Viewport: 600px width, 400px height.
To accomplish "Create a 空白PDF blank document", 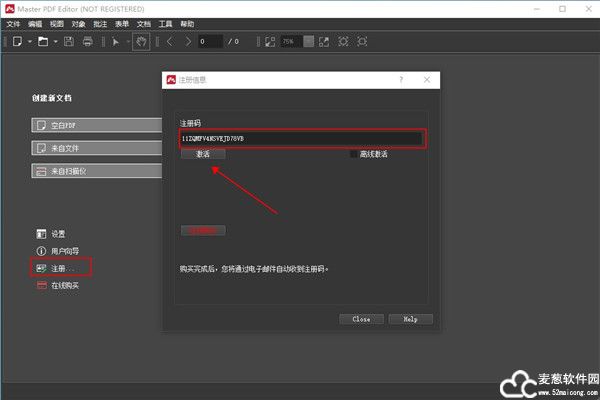I will 97,126.
